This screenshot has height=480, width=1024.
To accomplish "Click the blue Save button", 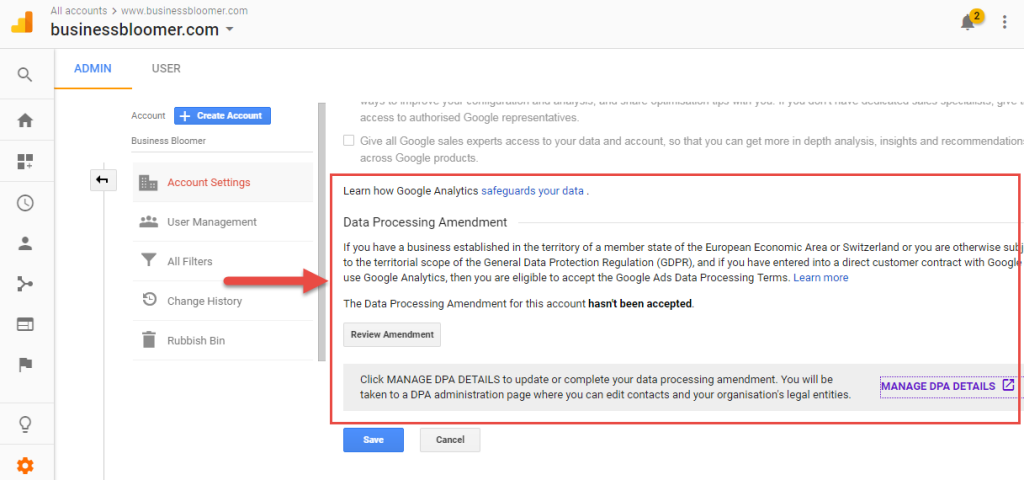I will [374, 440].
